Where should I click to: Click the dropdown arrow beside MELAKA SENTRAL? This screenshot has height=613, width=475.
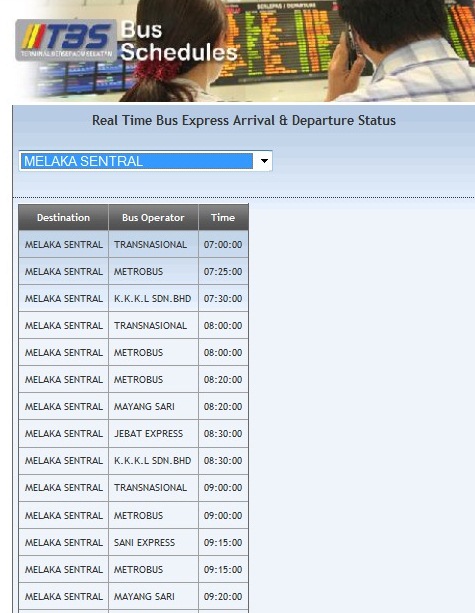tap(264, 161)
